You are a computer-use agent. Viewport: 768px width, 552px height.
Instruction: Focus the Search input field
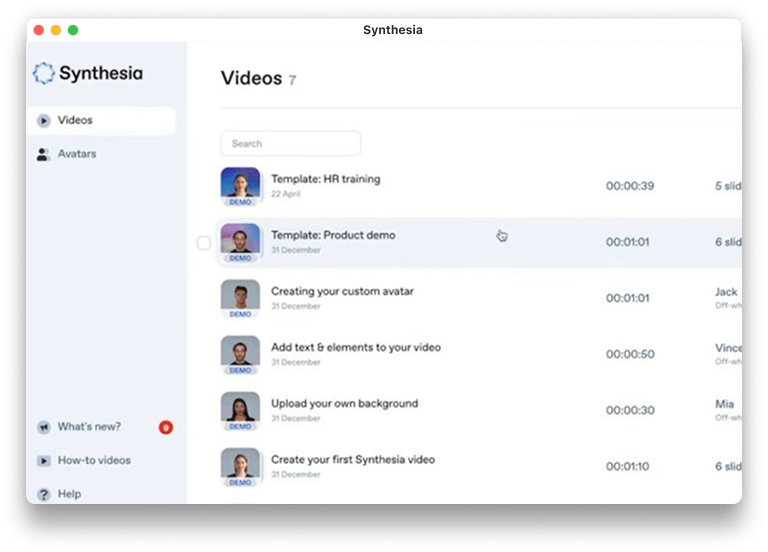coord(291,144)
